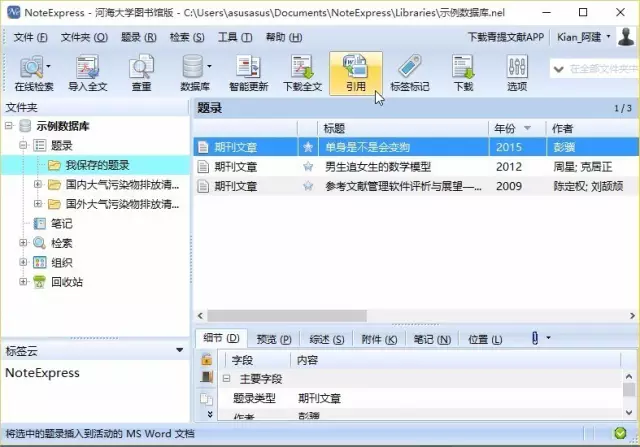The height and width of the screenshot is (447, 640).
Task: Click the copy icon in details panel
Action: (x=207, y=398)
